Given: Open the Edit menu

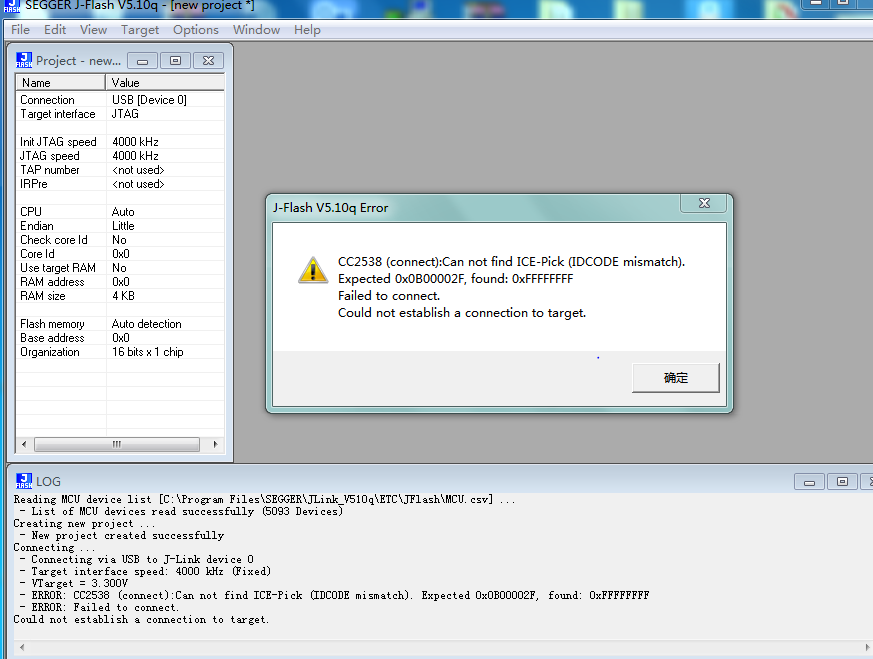Looking at the screenshot, I should (x=55, y=30).
